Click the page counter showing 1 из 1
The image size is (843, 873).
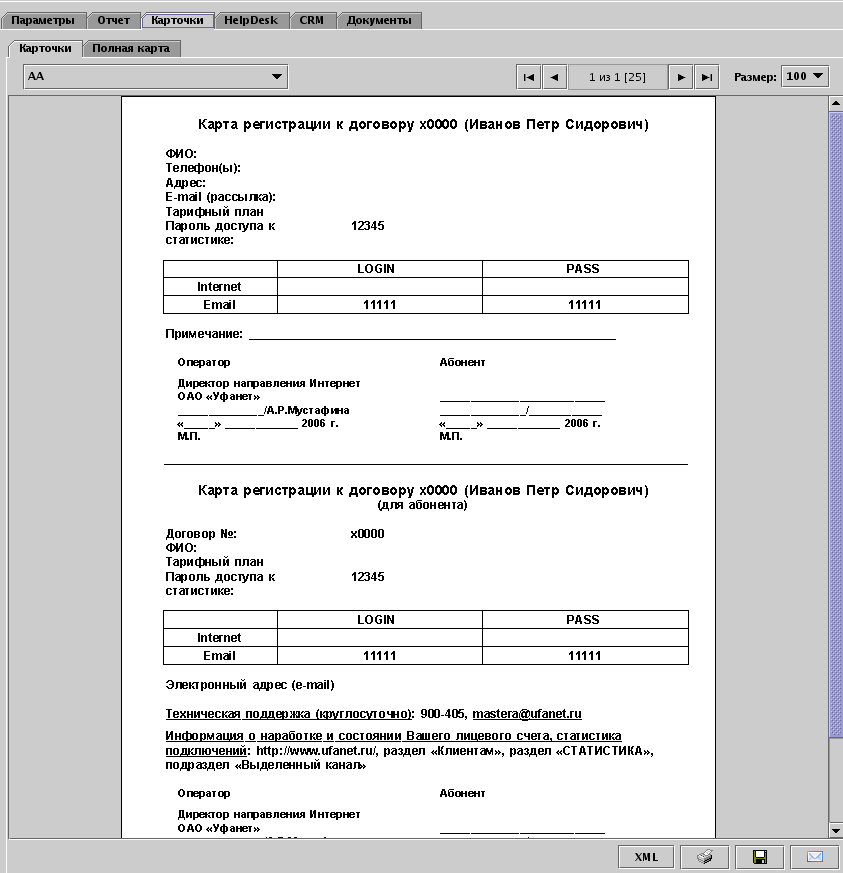click(616, 76)
